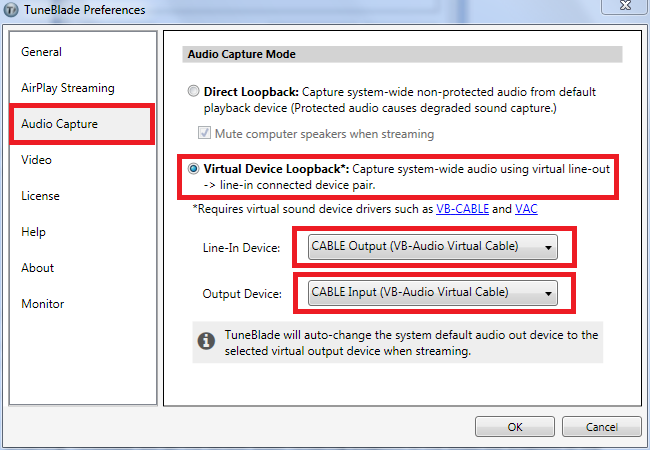
Task: Go to the General preferences section
Action: tap(41, 52)
